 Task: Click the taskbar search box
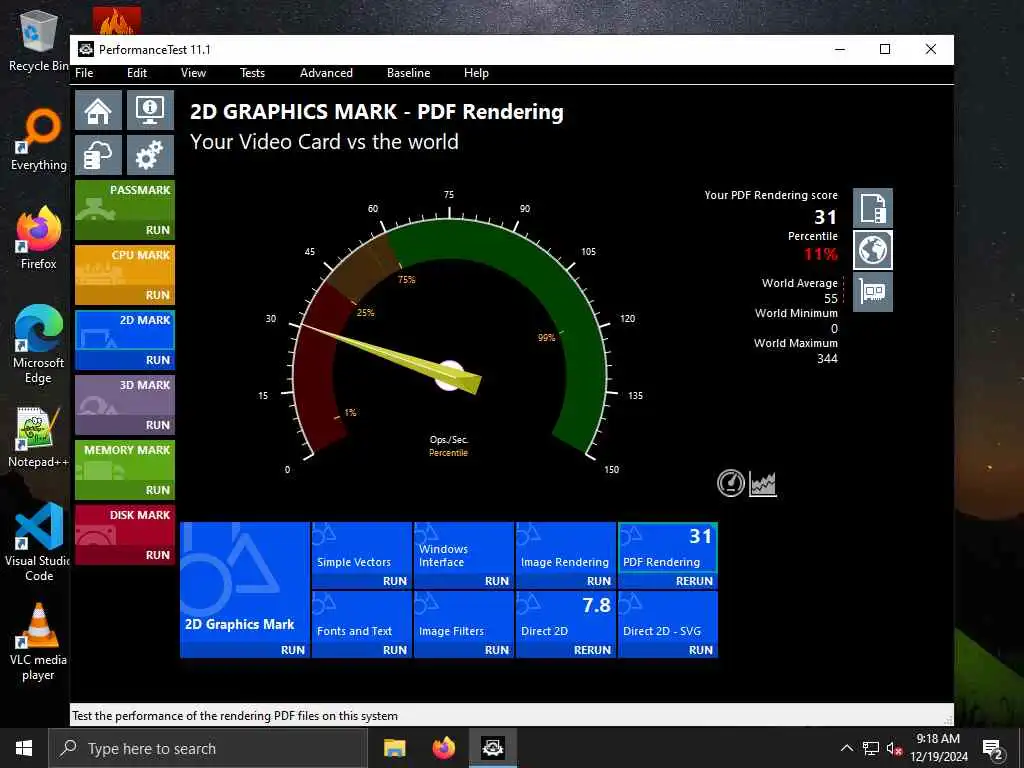click(208, 748)
